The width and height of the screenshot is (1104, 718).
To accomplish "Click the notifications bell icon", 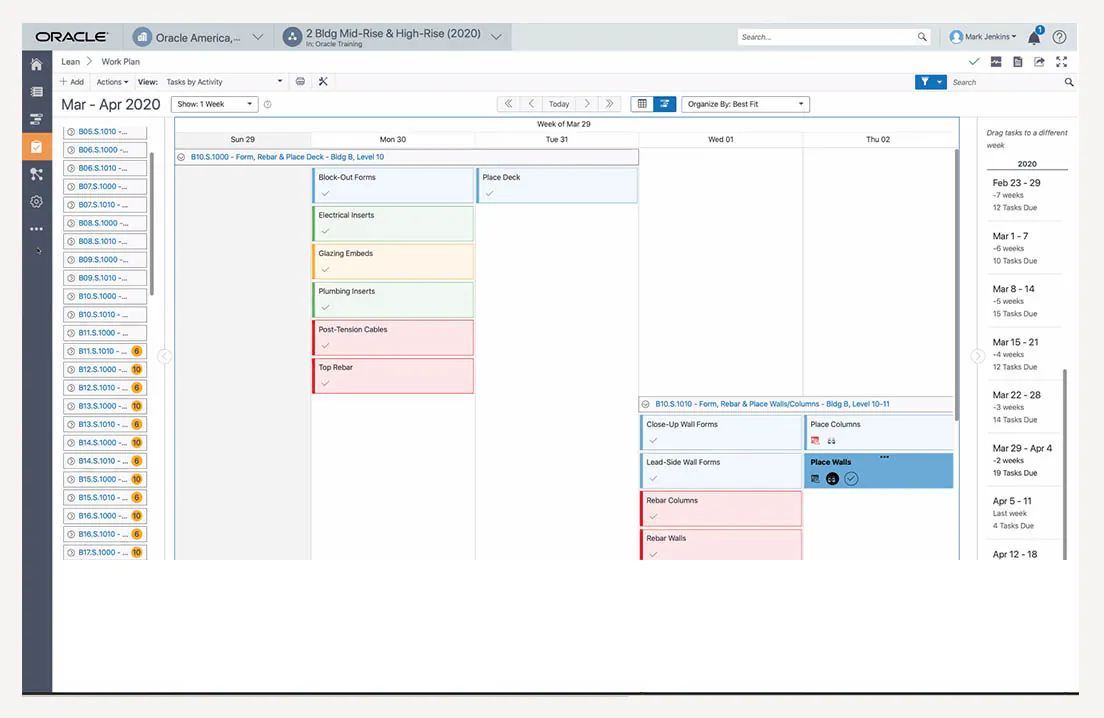I will point(1034,37).
